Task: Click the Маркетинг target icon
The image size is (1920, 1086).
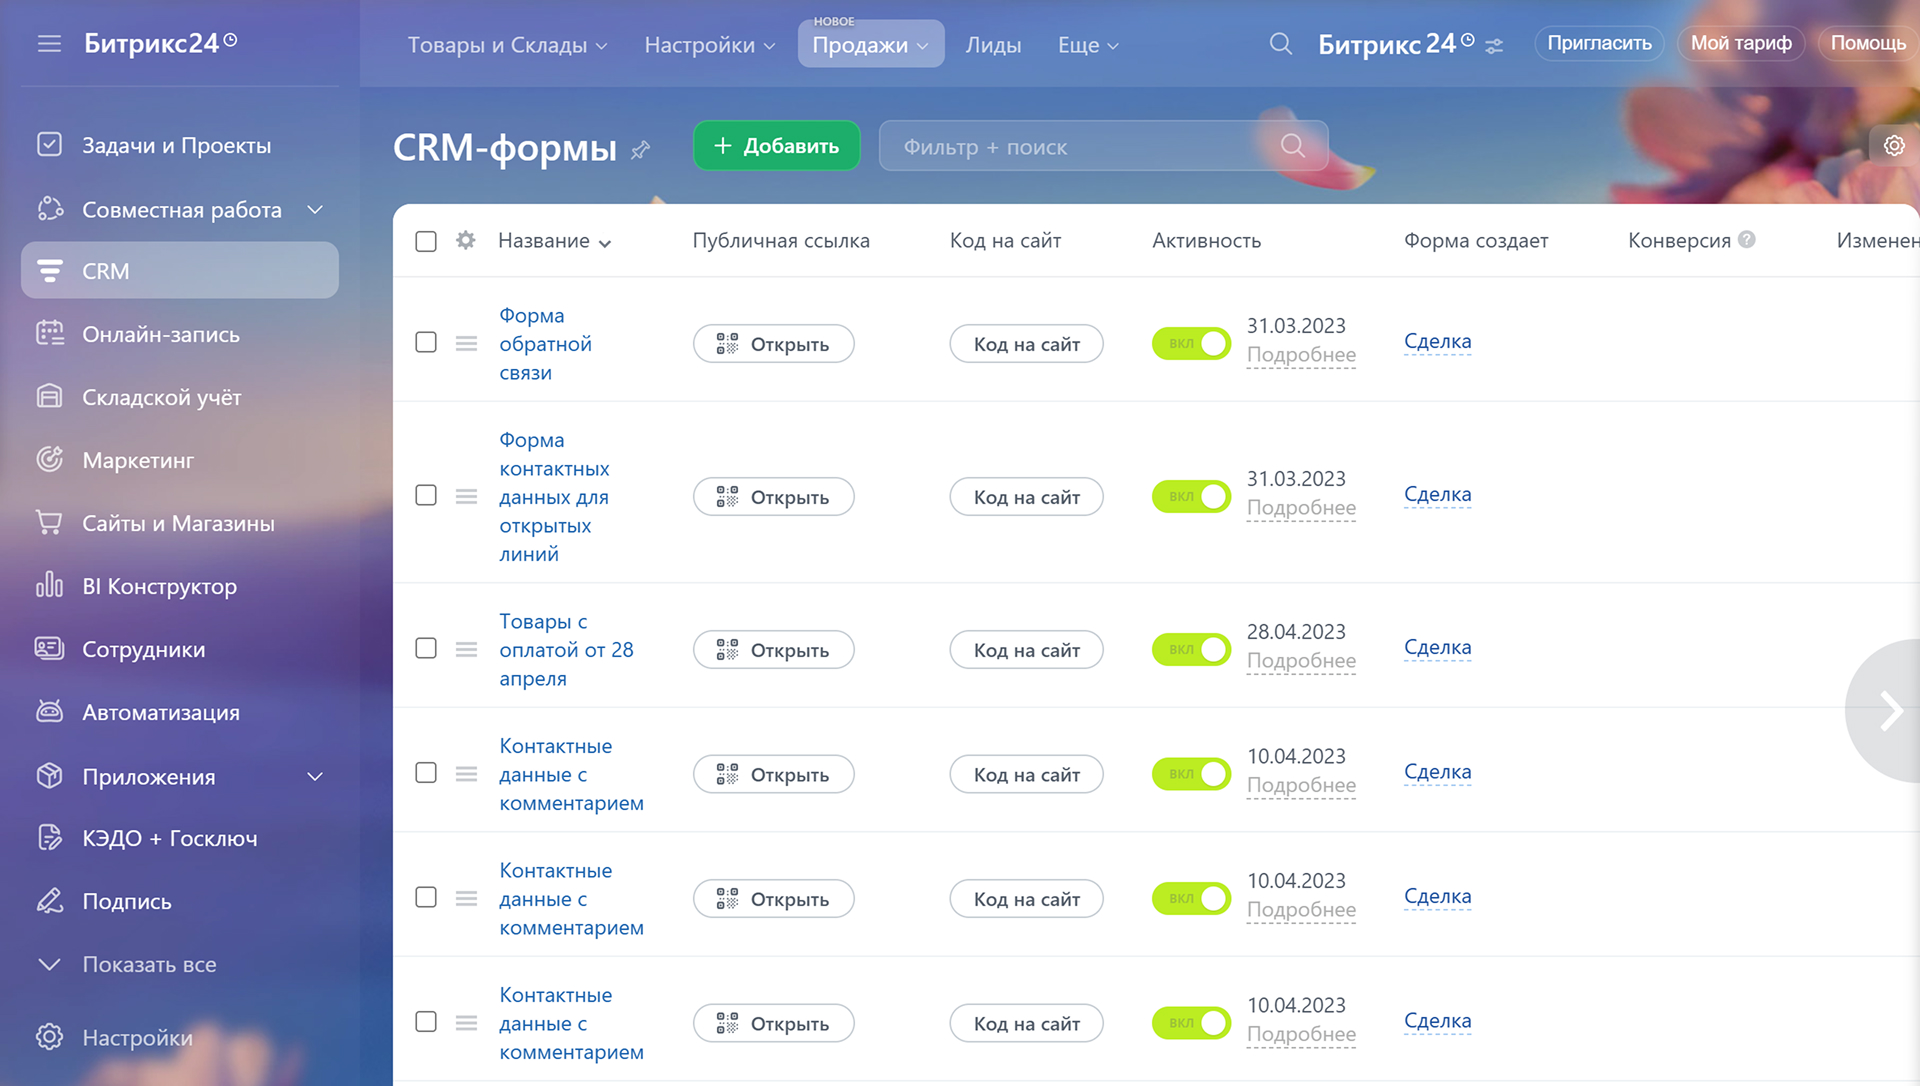Action: pyautogui.click(x=49, y=460)
